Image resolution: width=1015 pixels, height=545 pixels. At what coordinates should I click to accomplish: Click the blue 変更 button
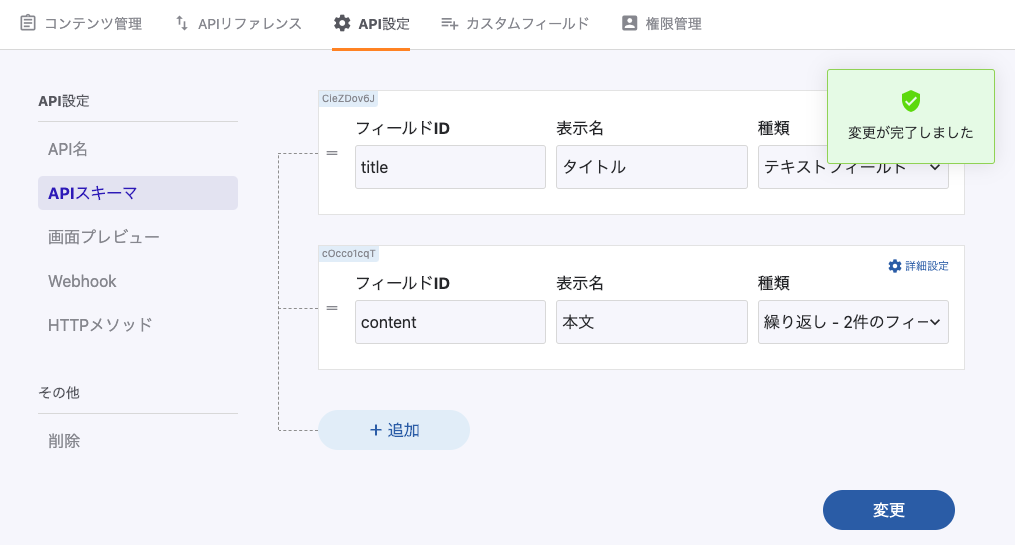tap(888, 510)
